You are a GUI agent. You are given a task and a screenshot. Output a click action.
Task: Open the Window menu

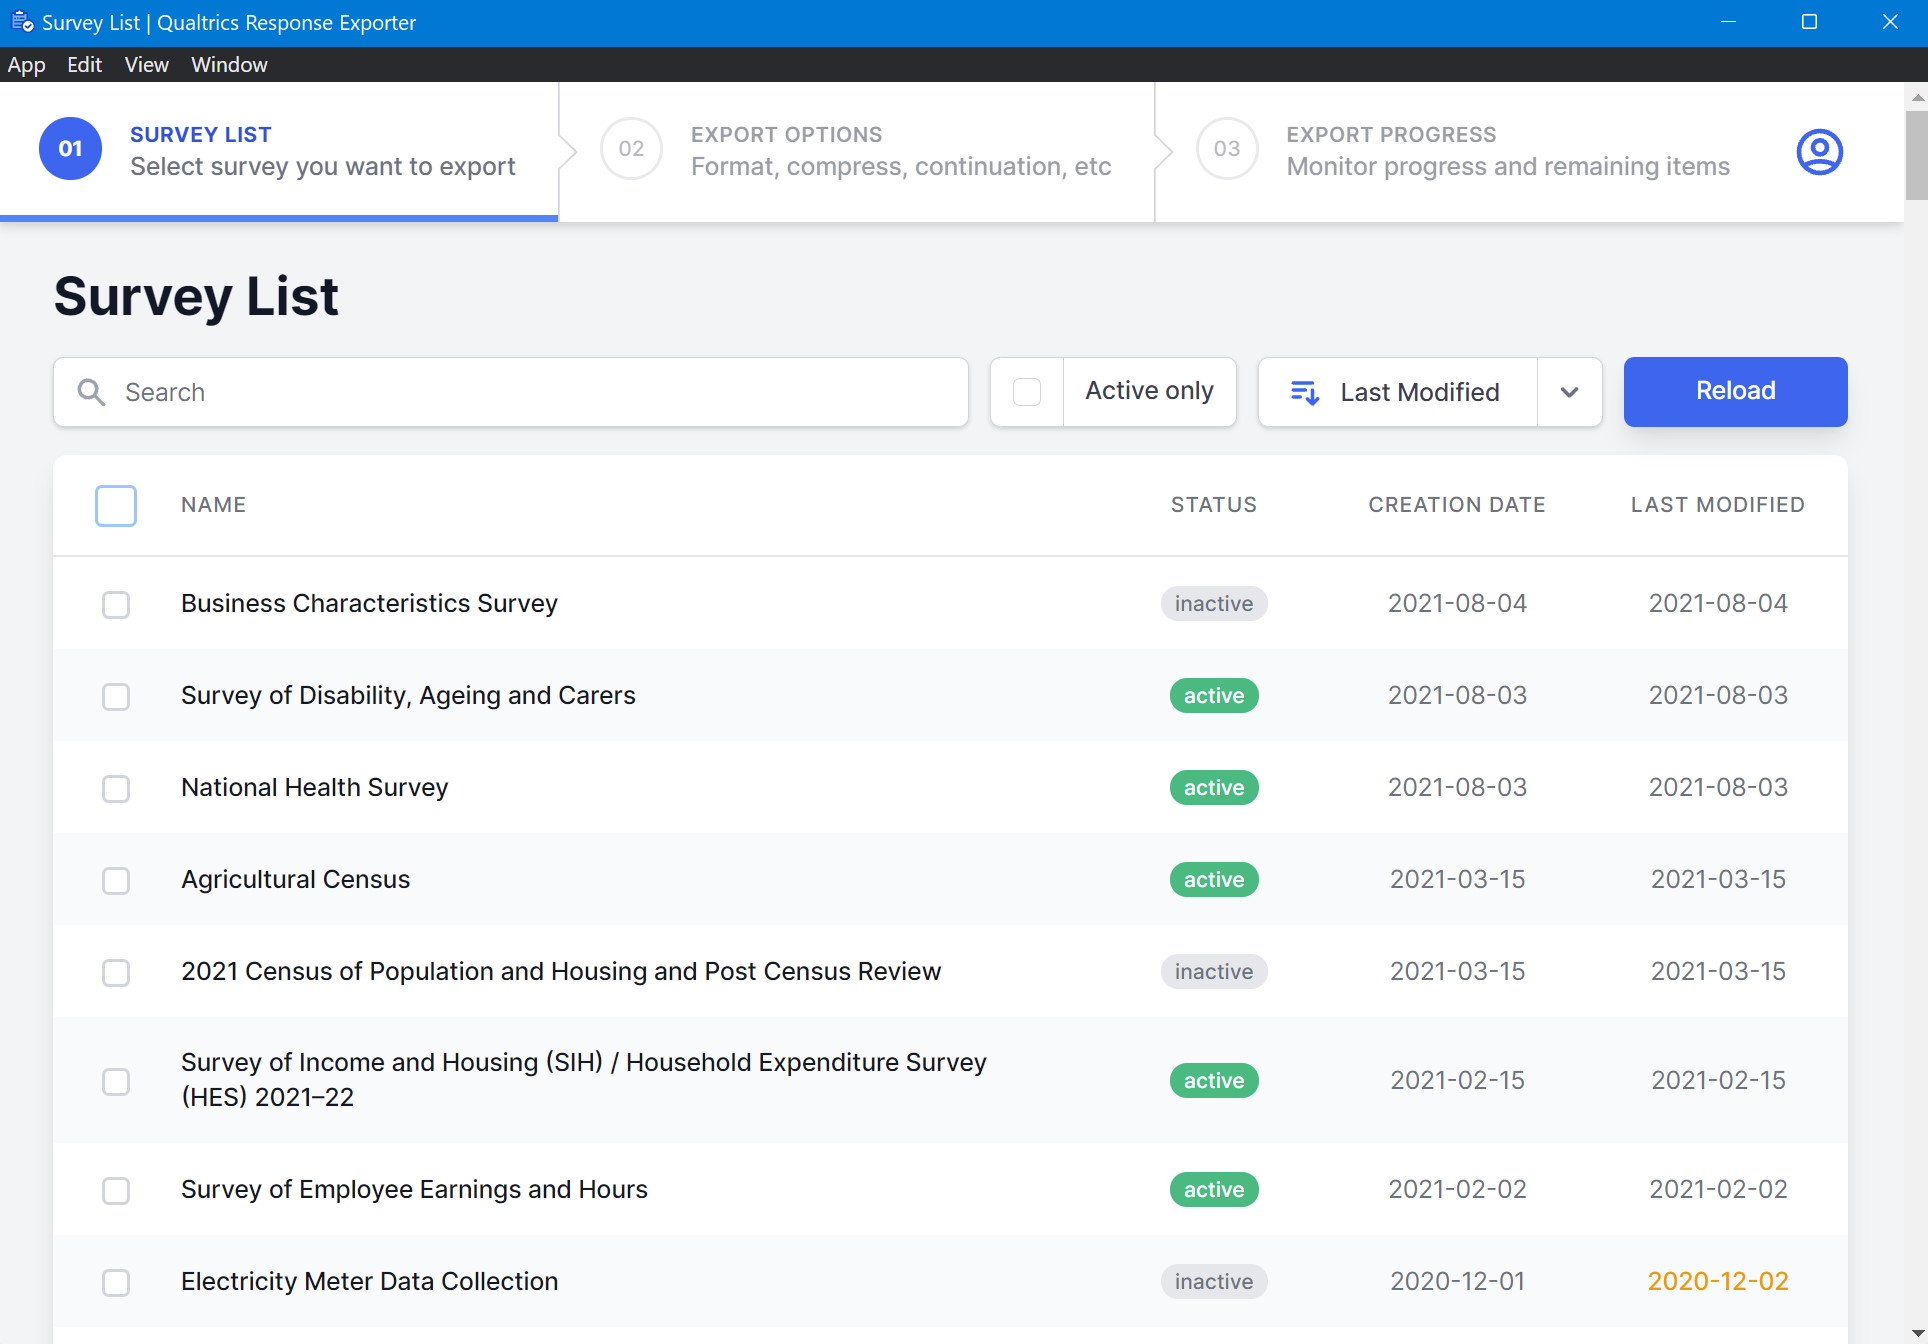click(x=229, y=65)
